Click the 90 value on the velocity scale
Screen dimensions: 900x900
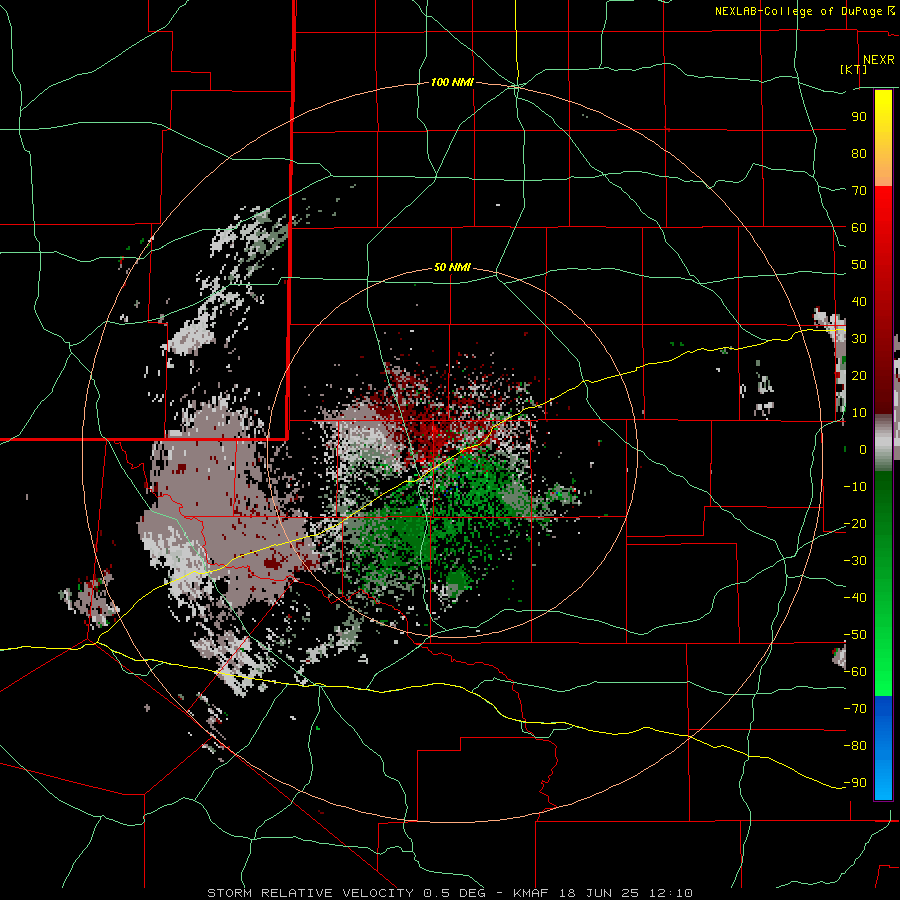[x=859, y=117]
